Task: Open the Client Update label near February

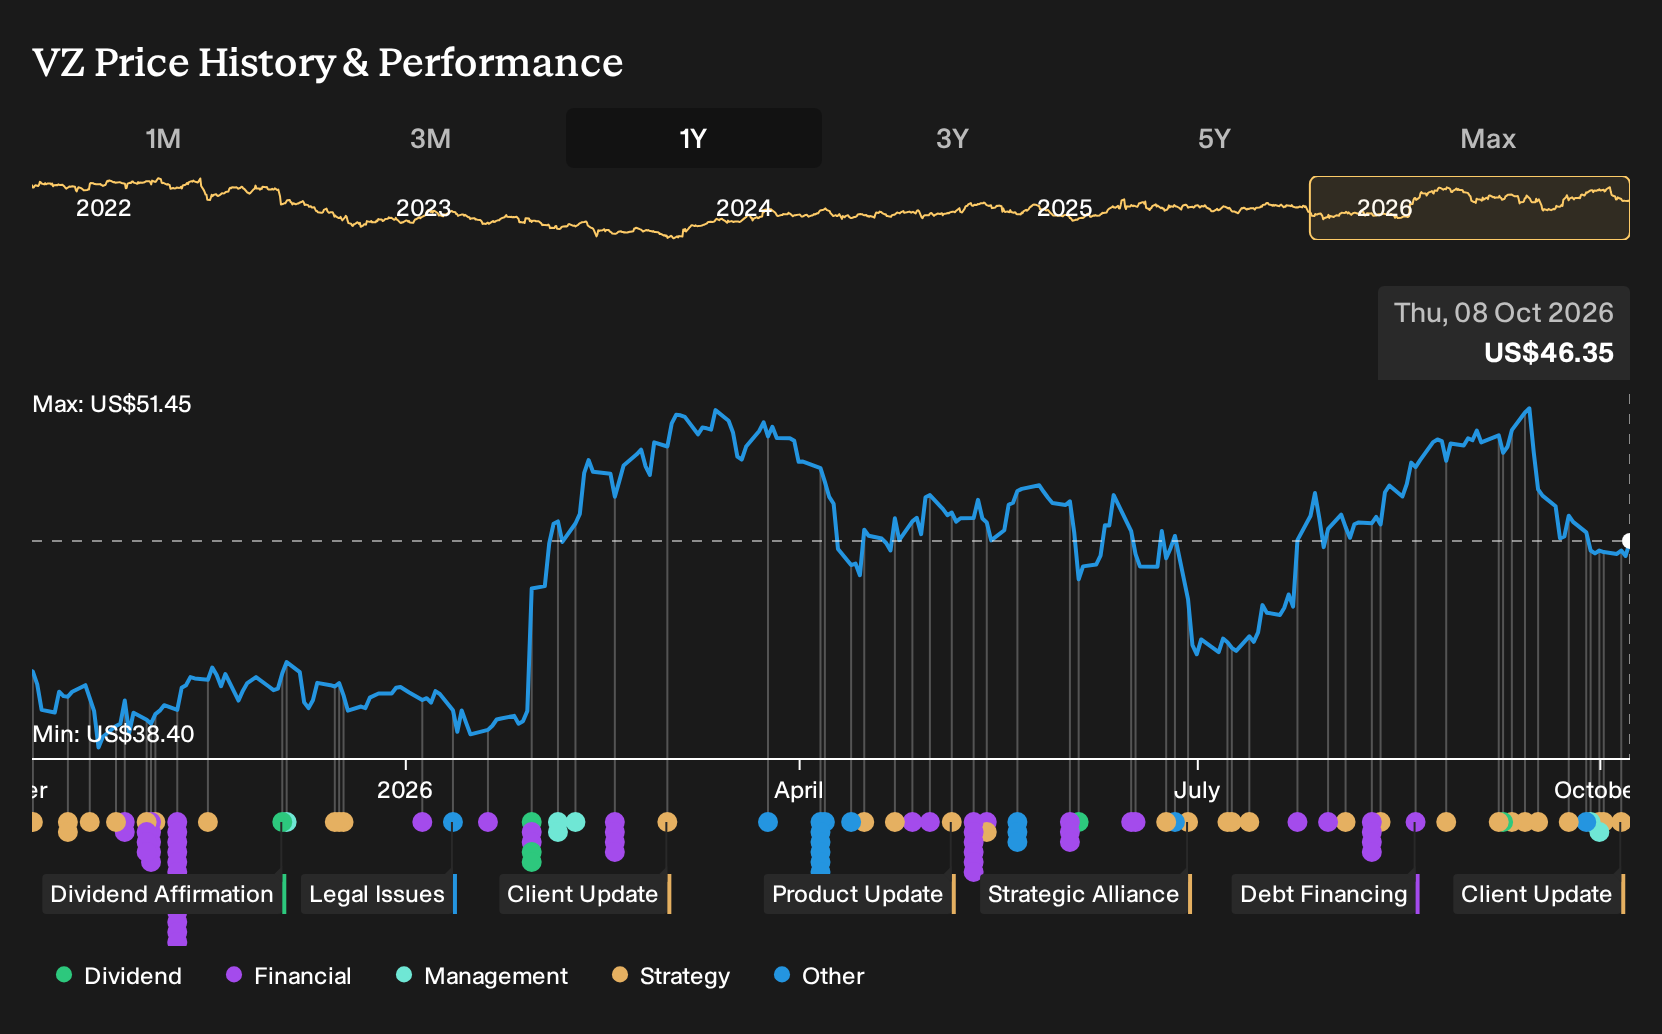Action: tap(584, 894)
